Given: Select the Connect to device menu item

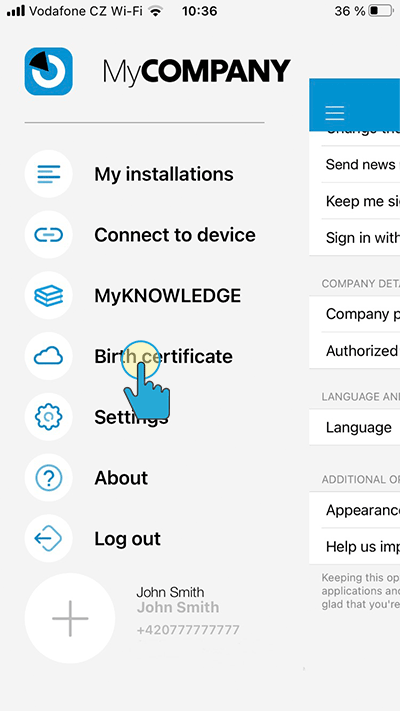Looking at the screenshot, I should tap(175, 235).
